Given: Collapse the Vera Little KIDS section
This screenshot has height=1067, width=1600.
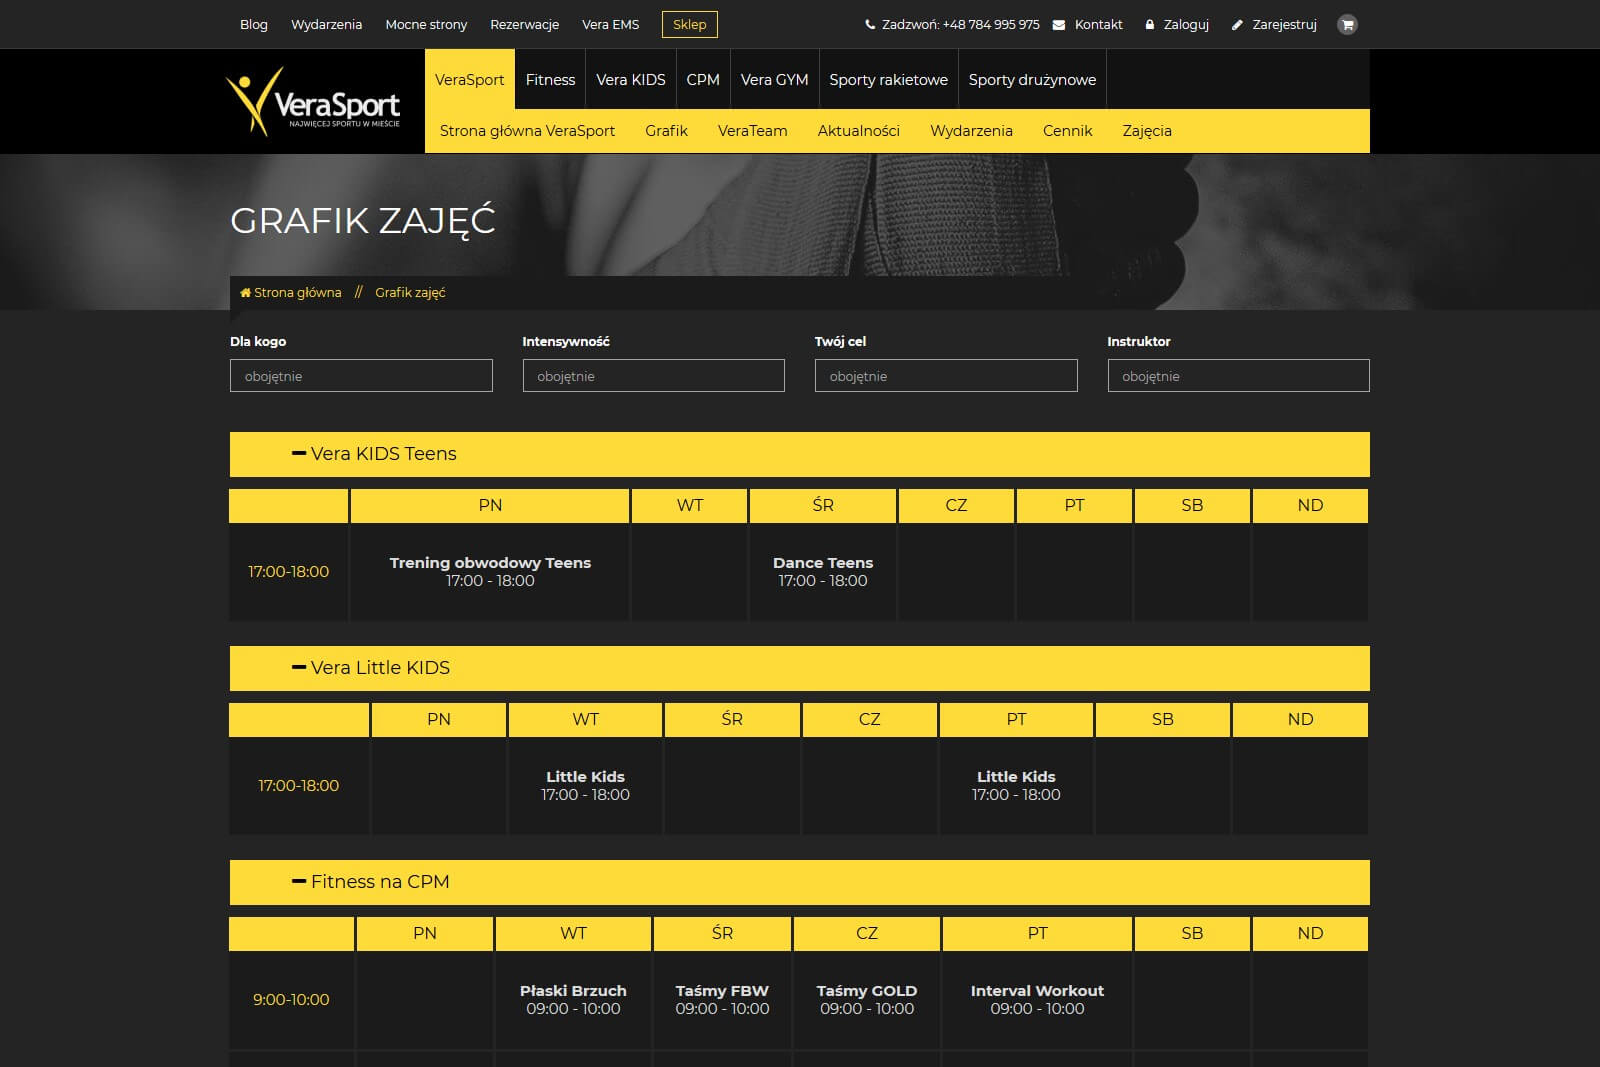Looking at the screenshot, I should click(298, 668).
